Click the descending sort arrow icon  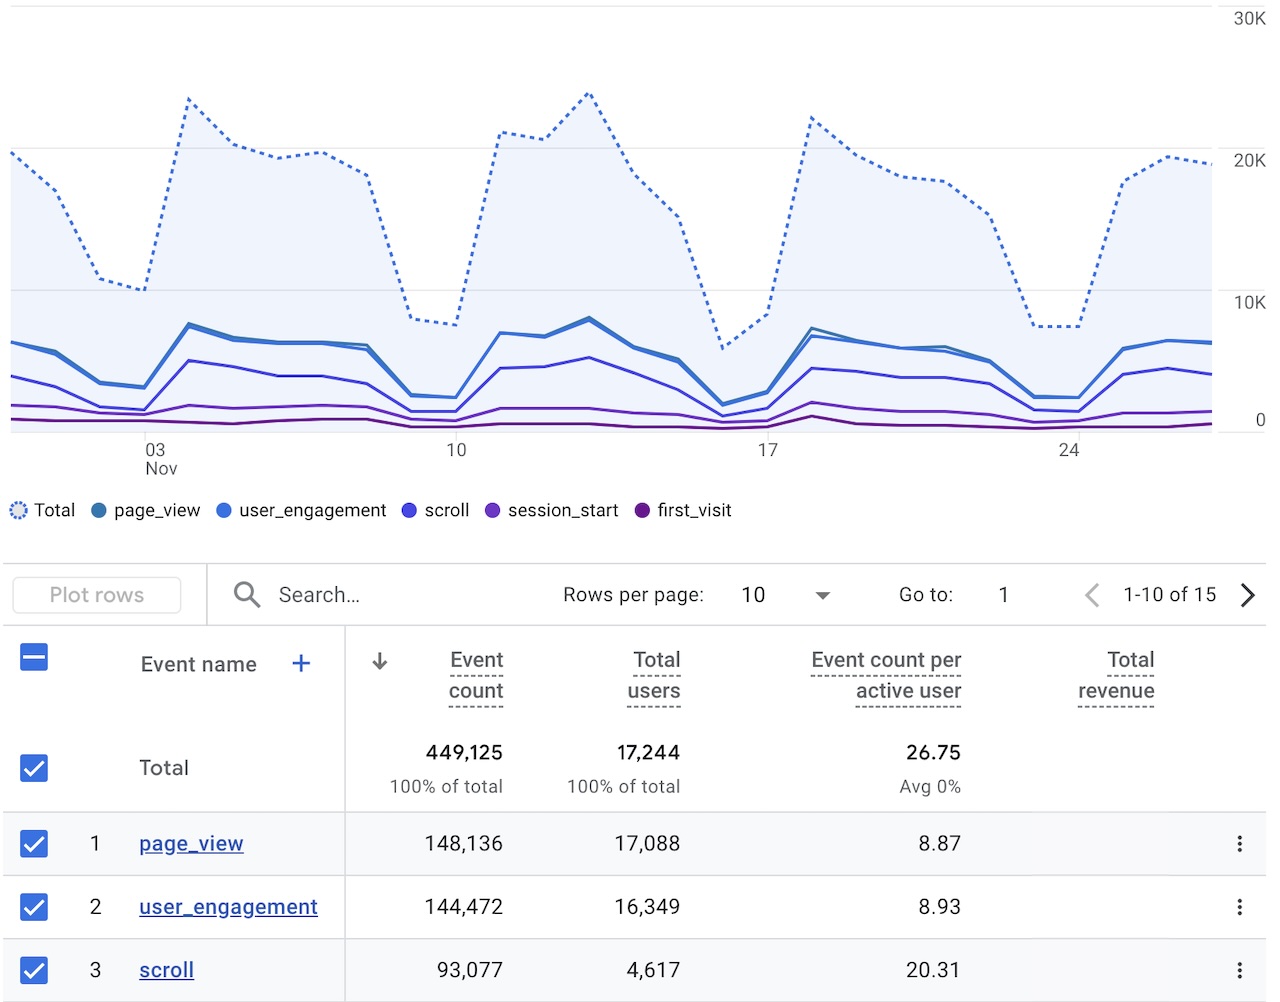pyautogui.click(x=380, y=661)
